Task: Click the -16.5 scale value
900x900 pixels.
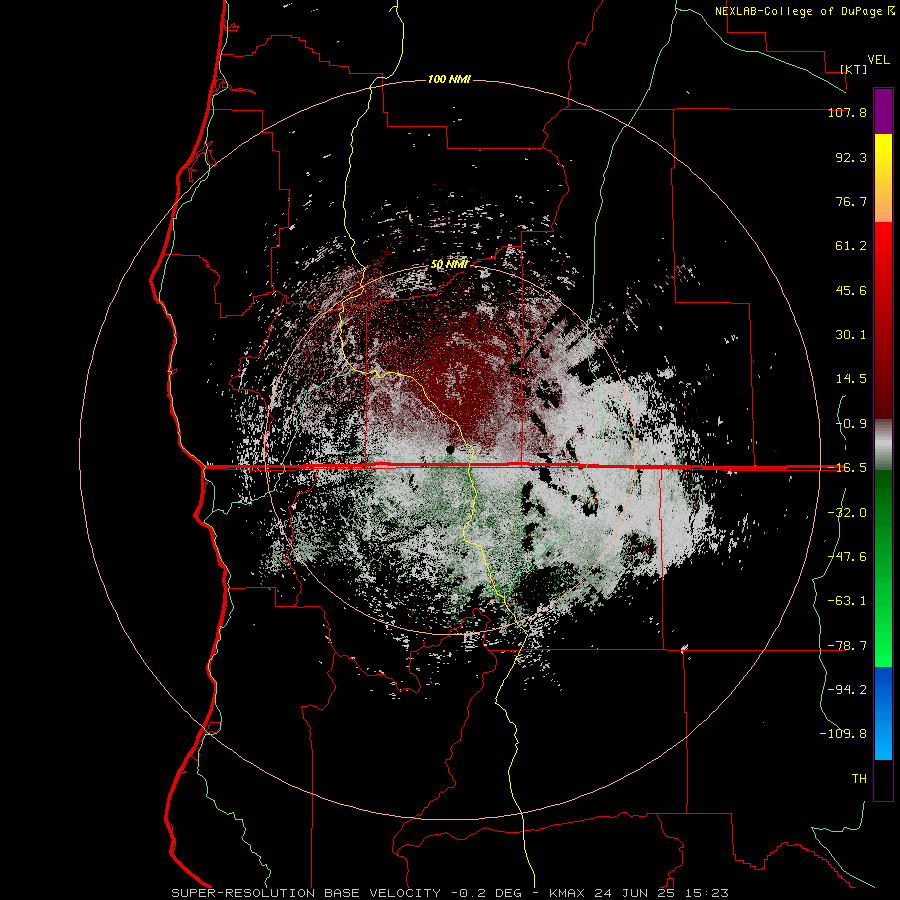Action: 847,468
